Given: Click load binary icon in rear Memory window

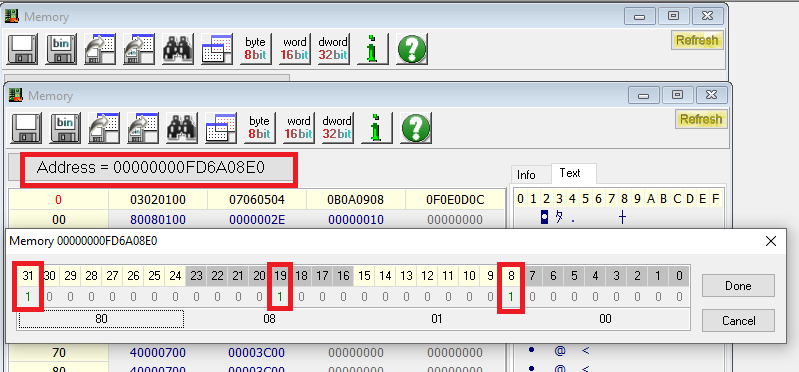Looking at the screenshot, I should pyautogui.click(x=139, y=49).
